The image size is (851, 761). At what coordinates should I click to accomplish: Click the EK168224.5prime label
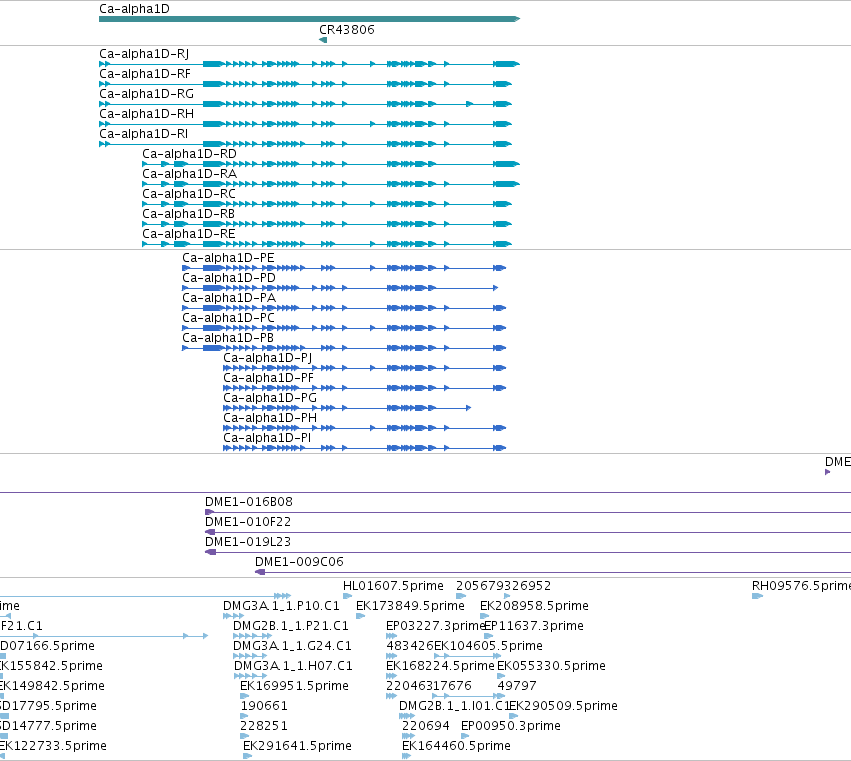[440, 667]
